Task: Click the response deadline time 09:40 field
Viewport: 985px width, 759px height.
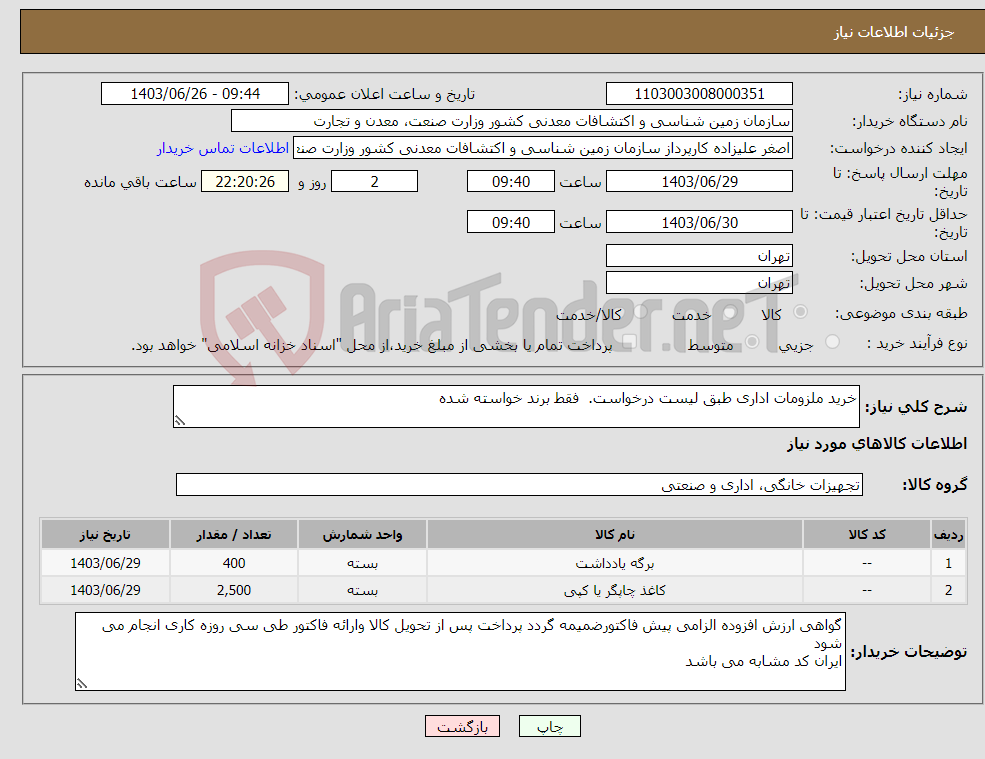Action: tap(511, 182)
